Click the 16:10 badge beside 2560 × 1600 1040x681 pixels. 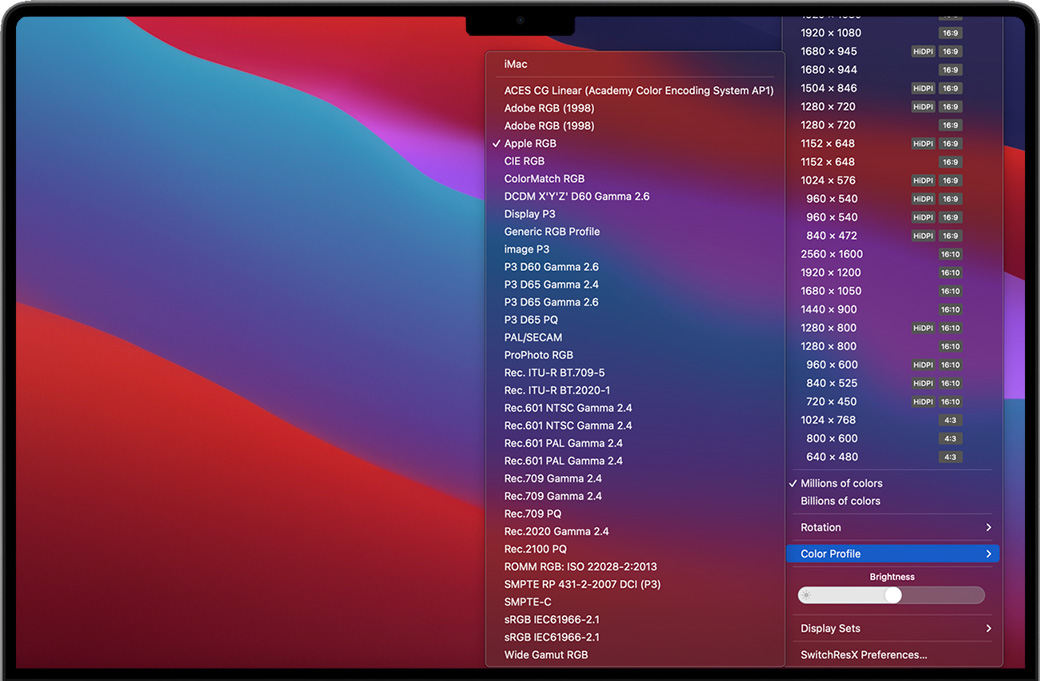coord(950,254)
